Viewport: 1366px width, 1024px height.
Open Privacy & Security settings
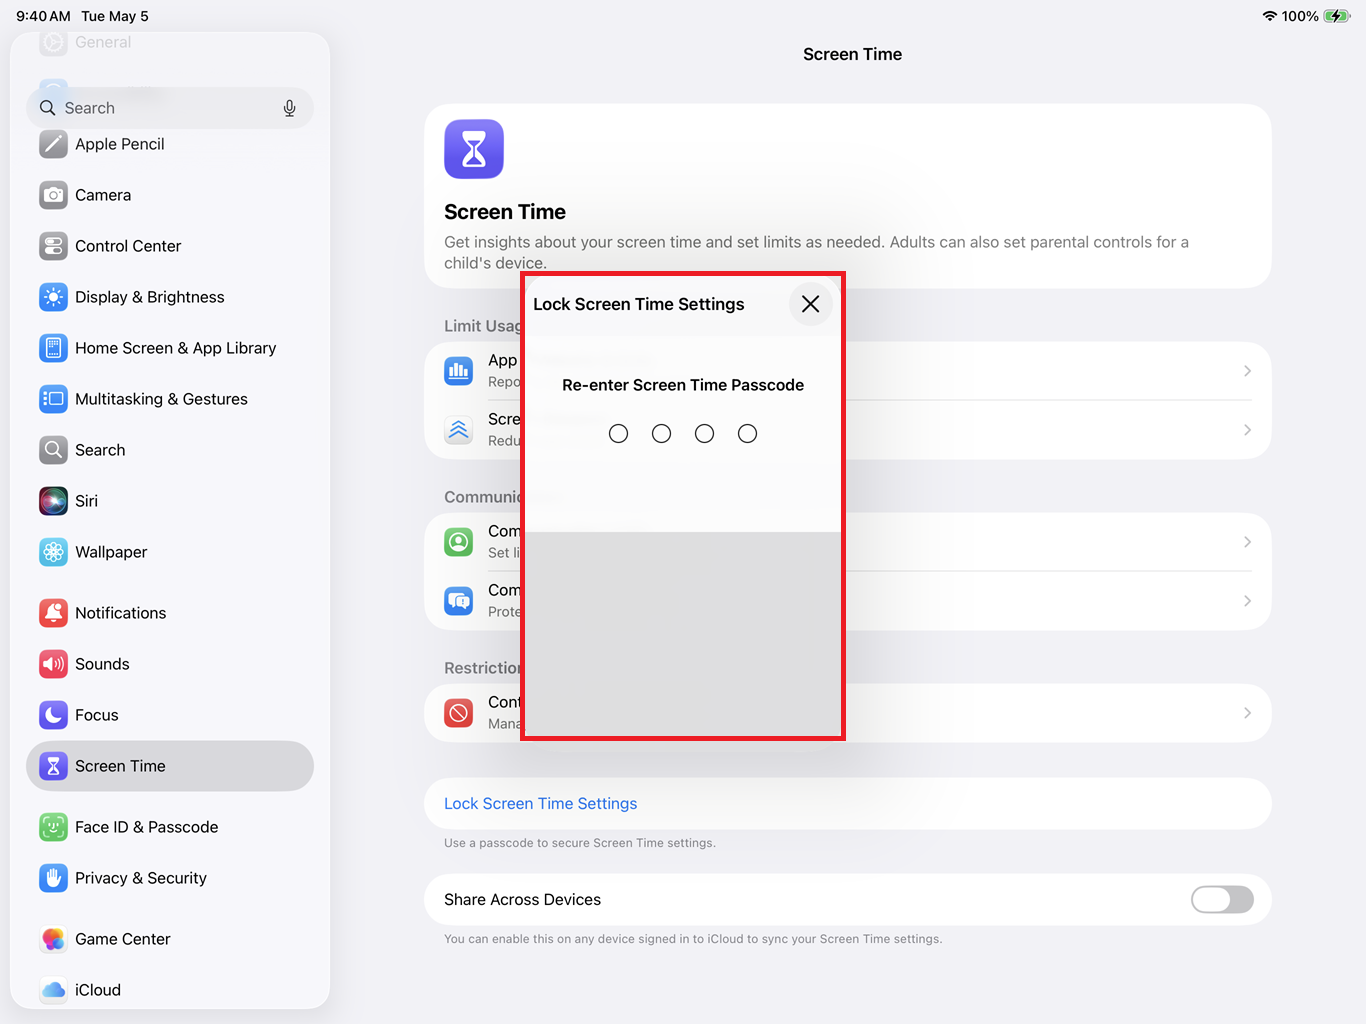tap(170, 878)
